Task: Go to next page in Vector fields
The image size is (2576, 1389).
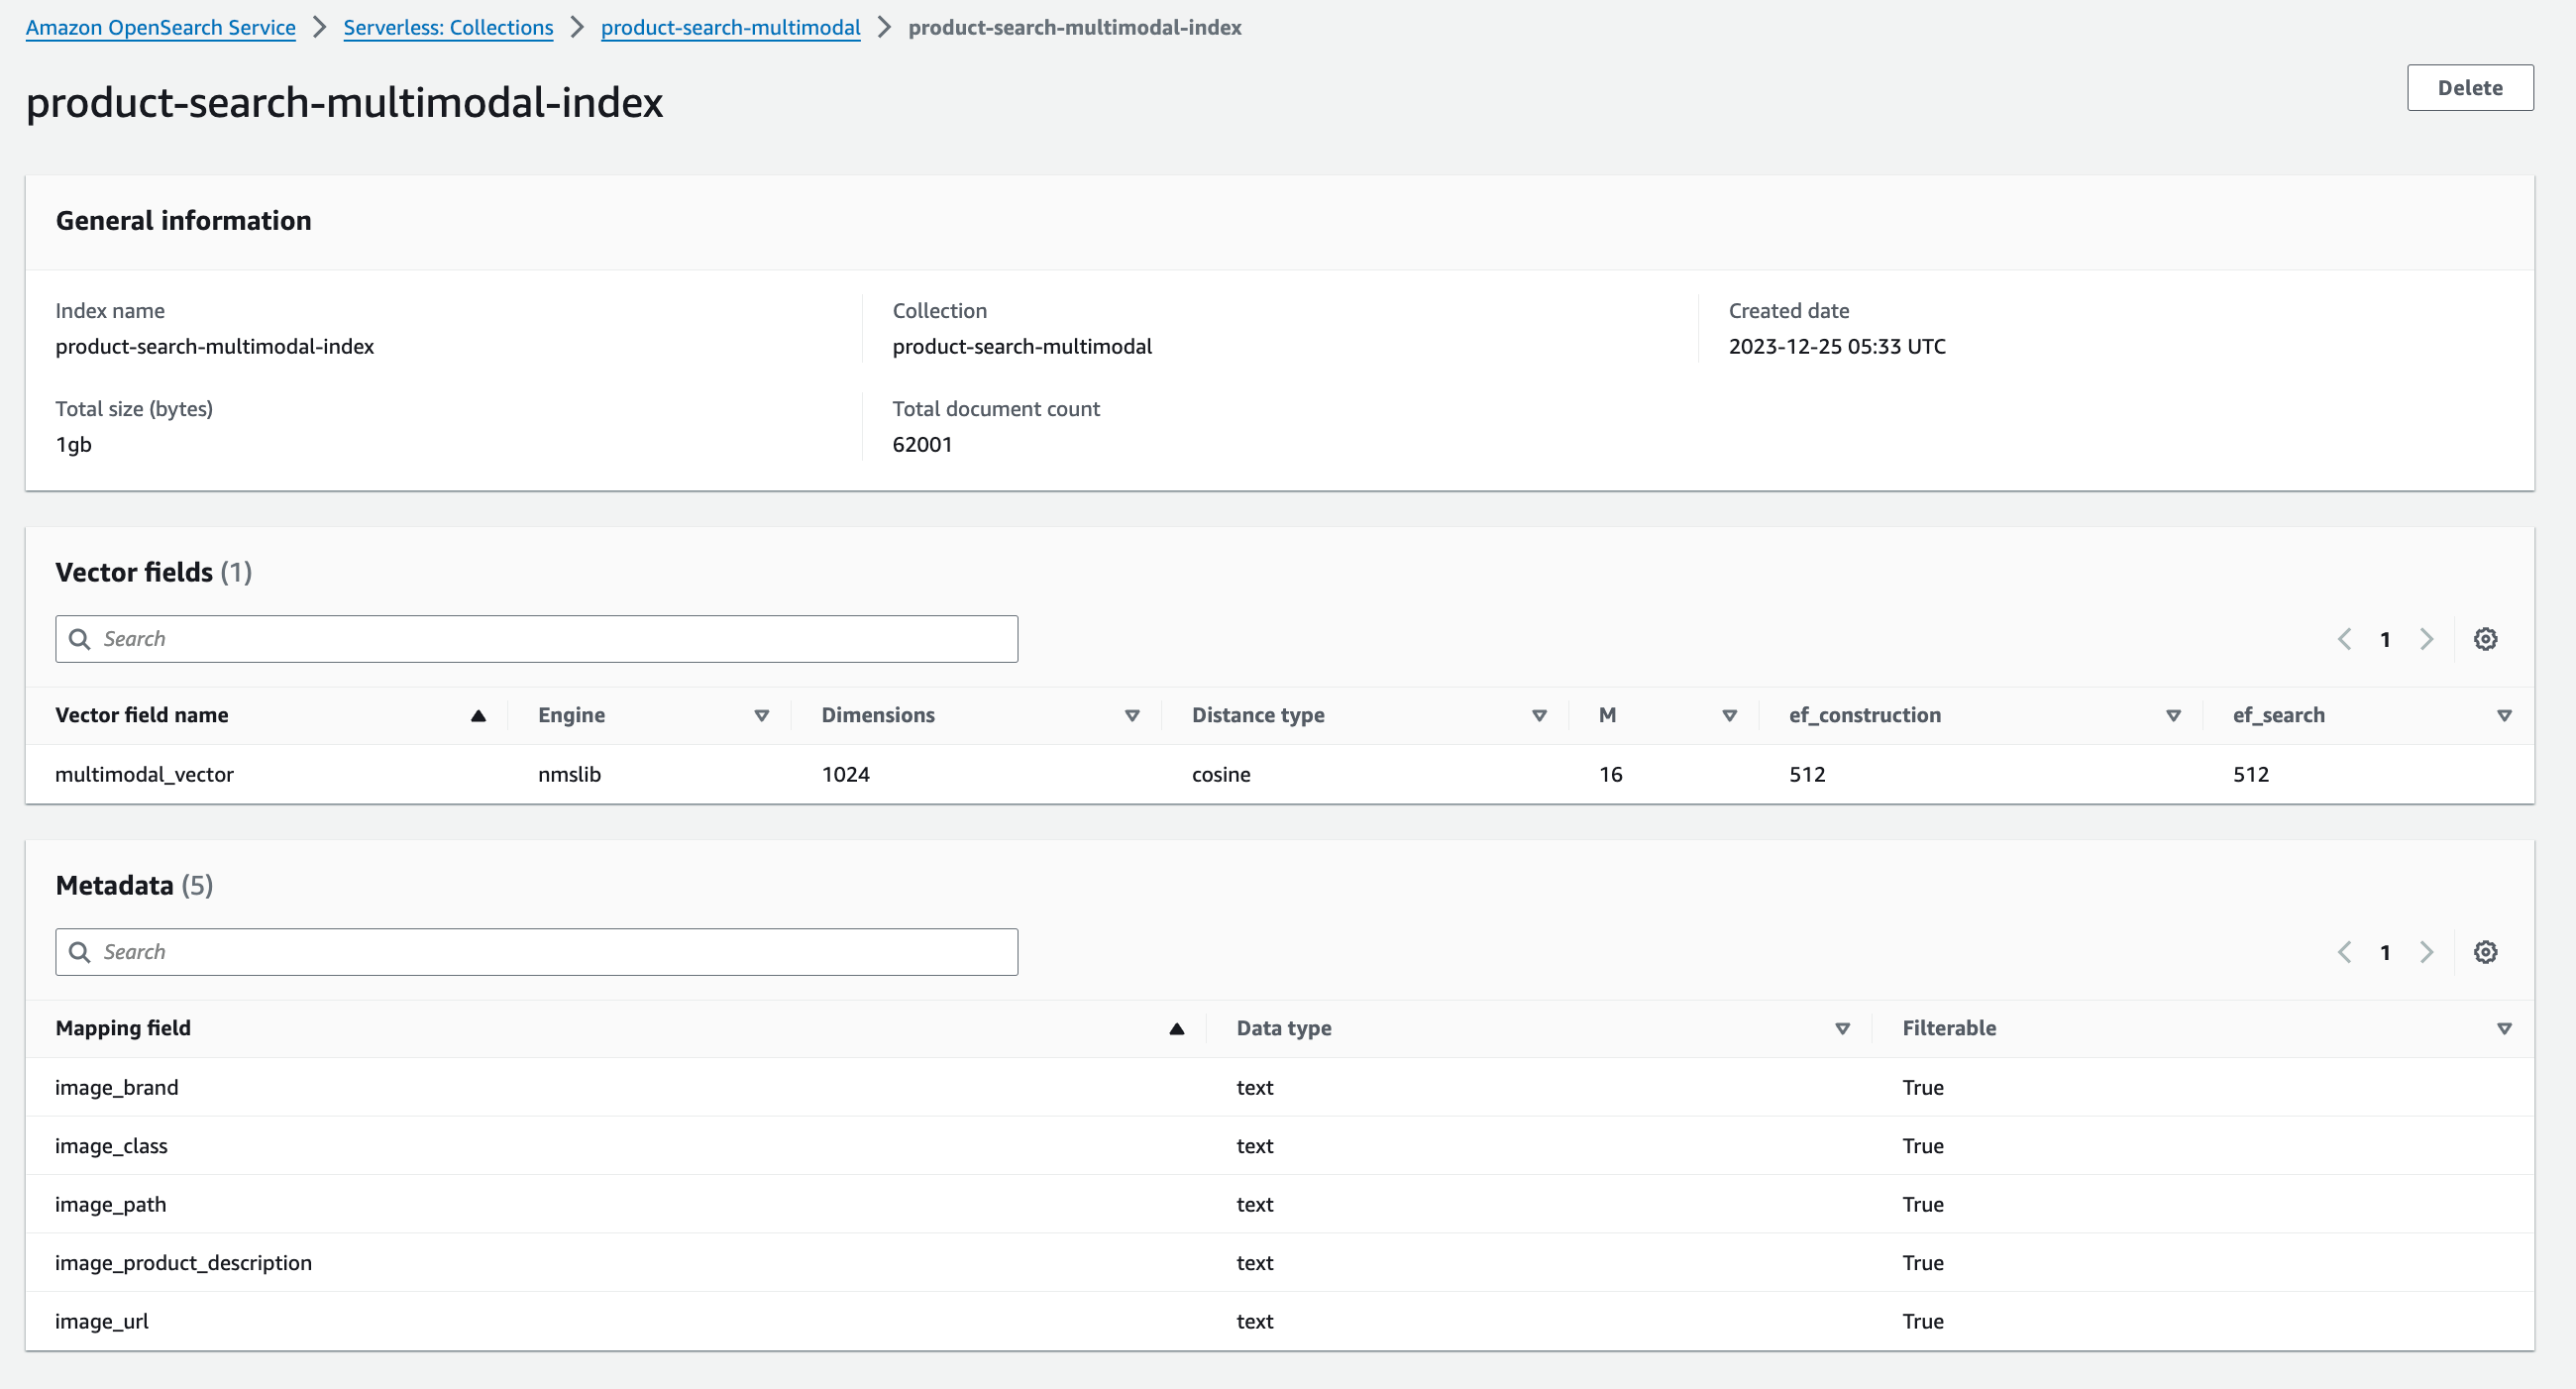Action: point(2426,639)
